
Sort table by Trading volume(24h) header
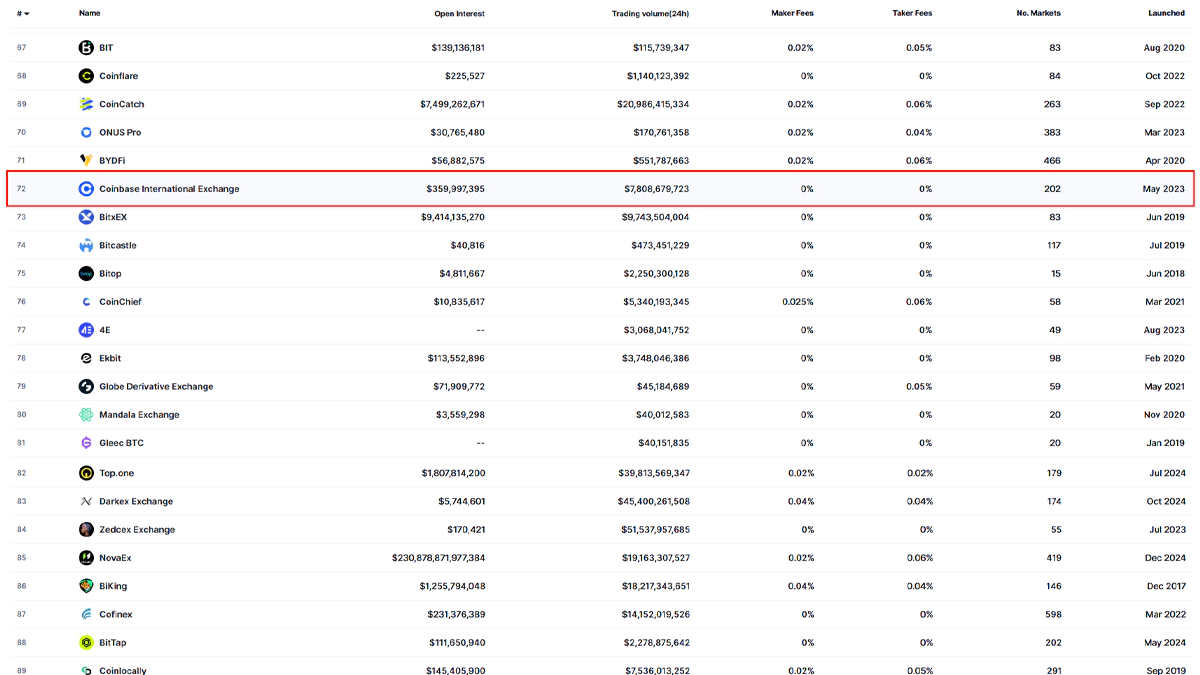[x=650, y=14]
